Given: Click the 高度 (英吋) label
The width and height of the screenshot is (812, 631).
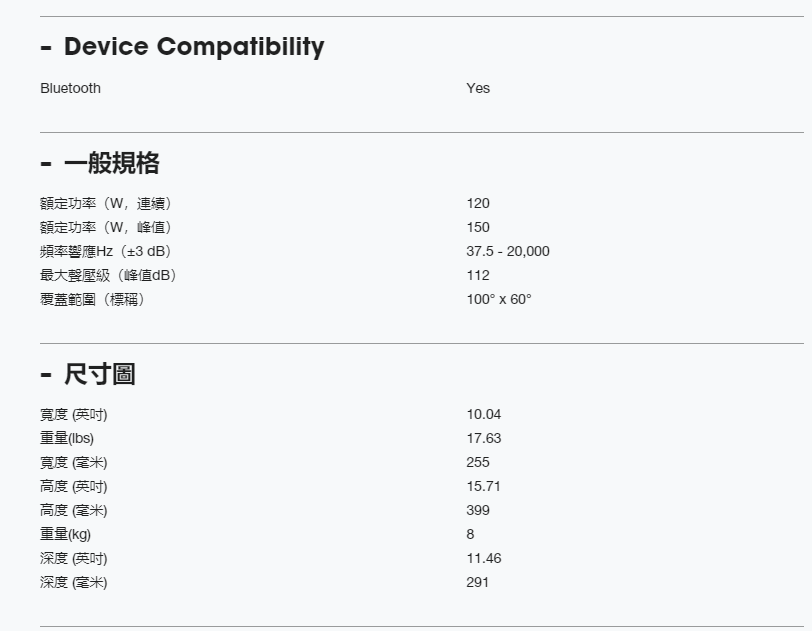Looking at the screenshot, I should [73, 486].
